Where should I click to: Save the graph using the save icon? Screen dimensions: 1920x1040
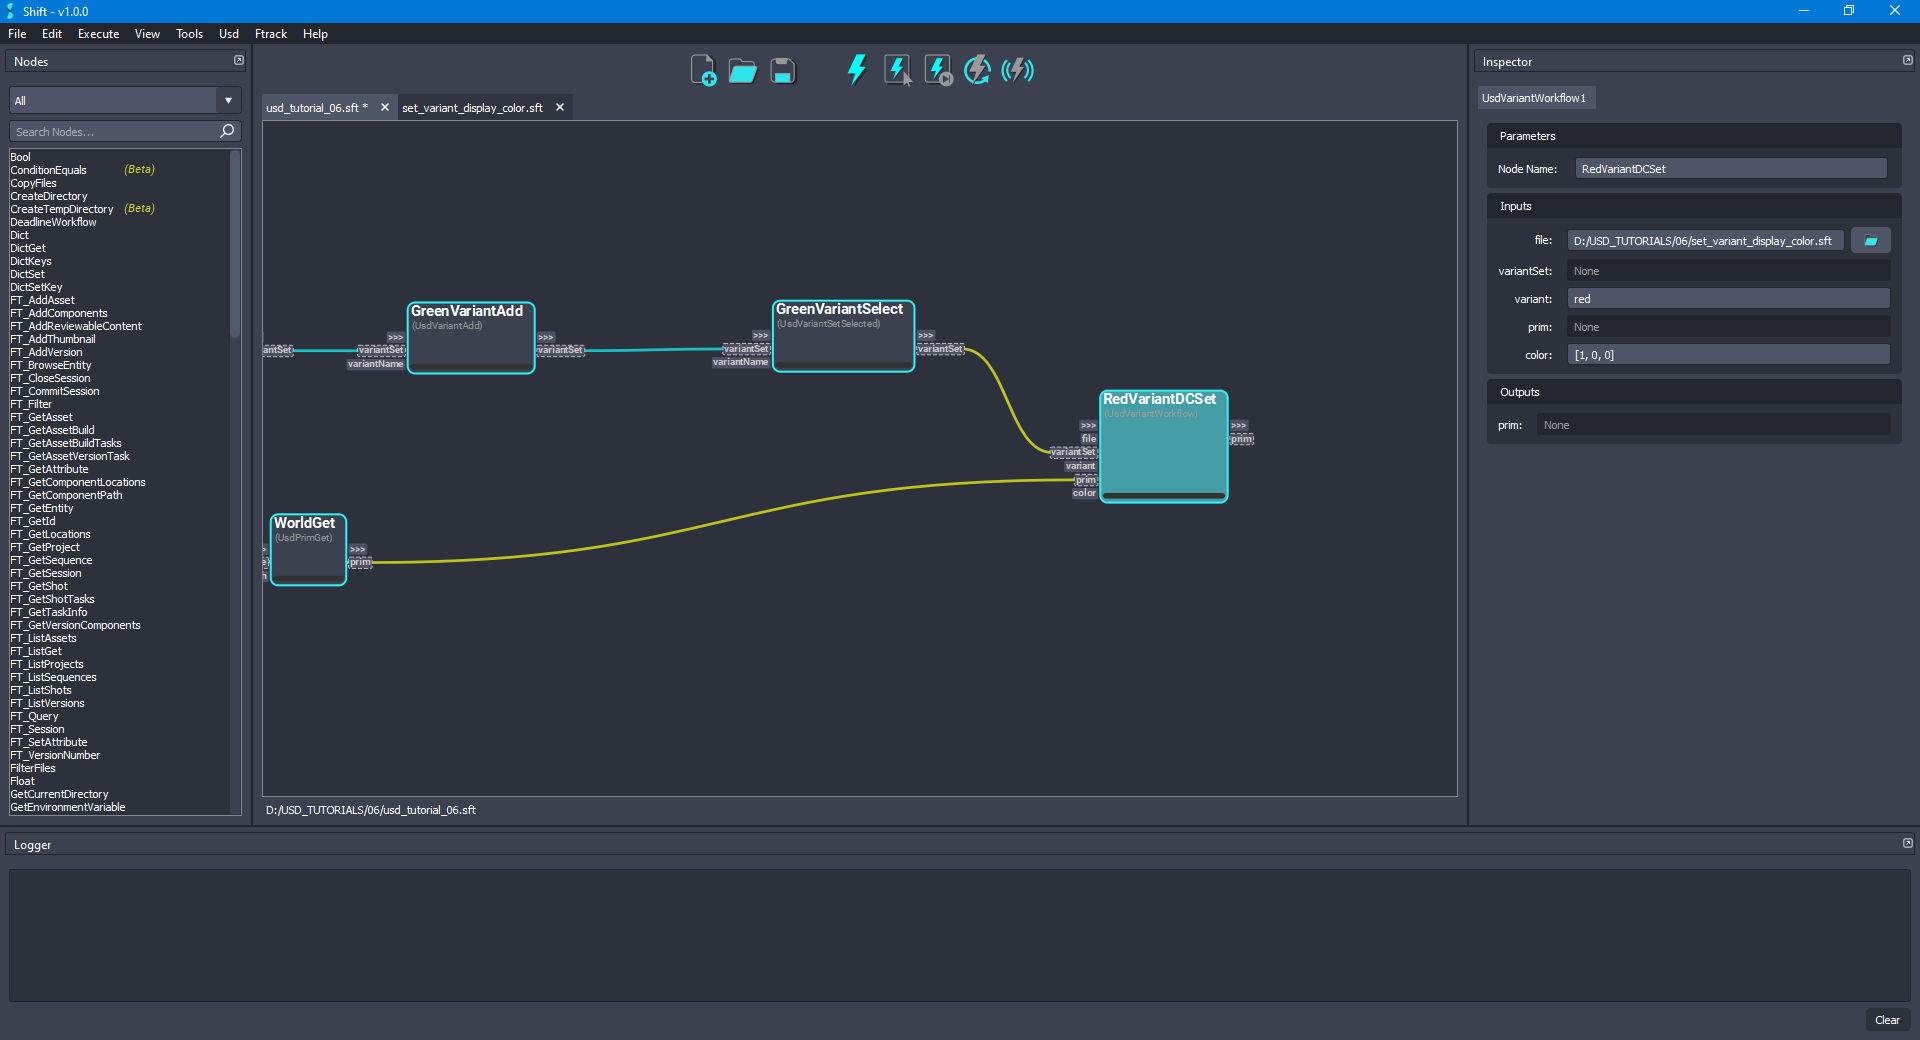click(781, 70)
